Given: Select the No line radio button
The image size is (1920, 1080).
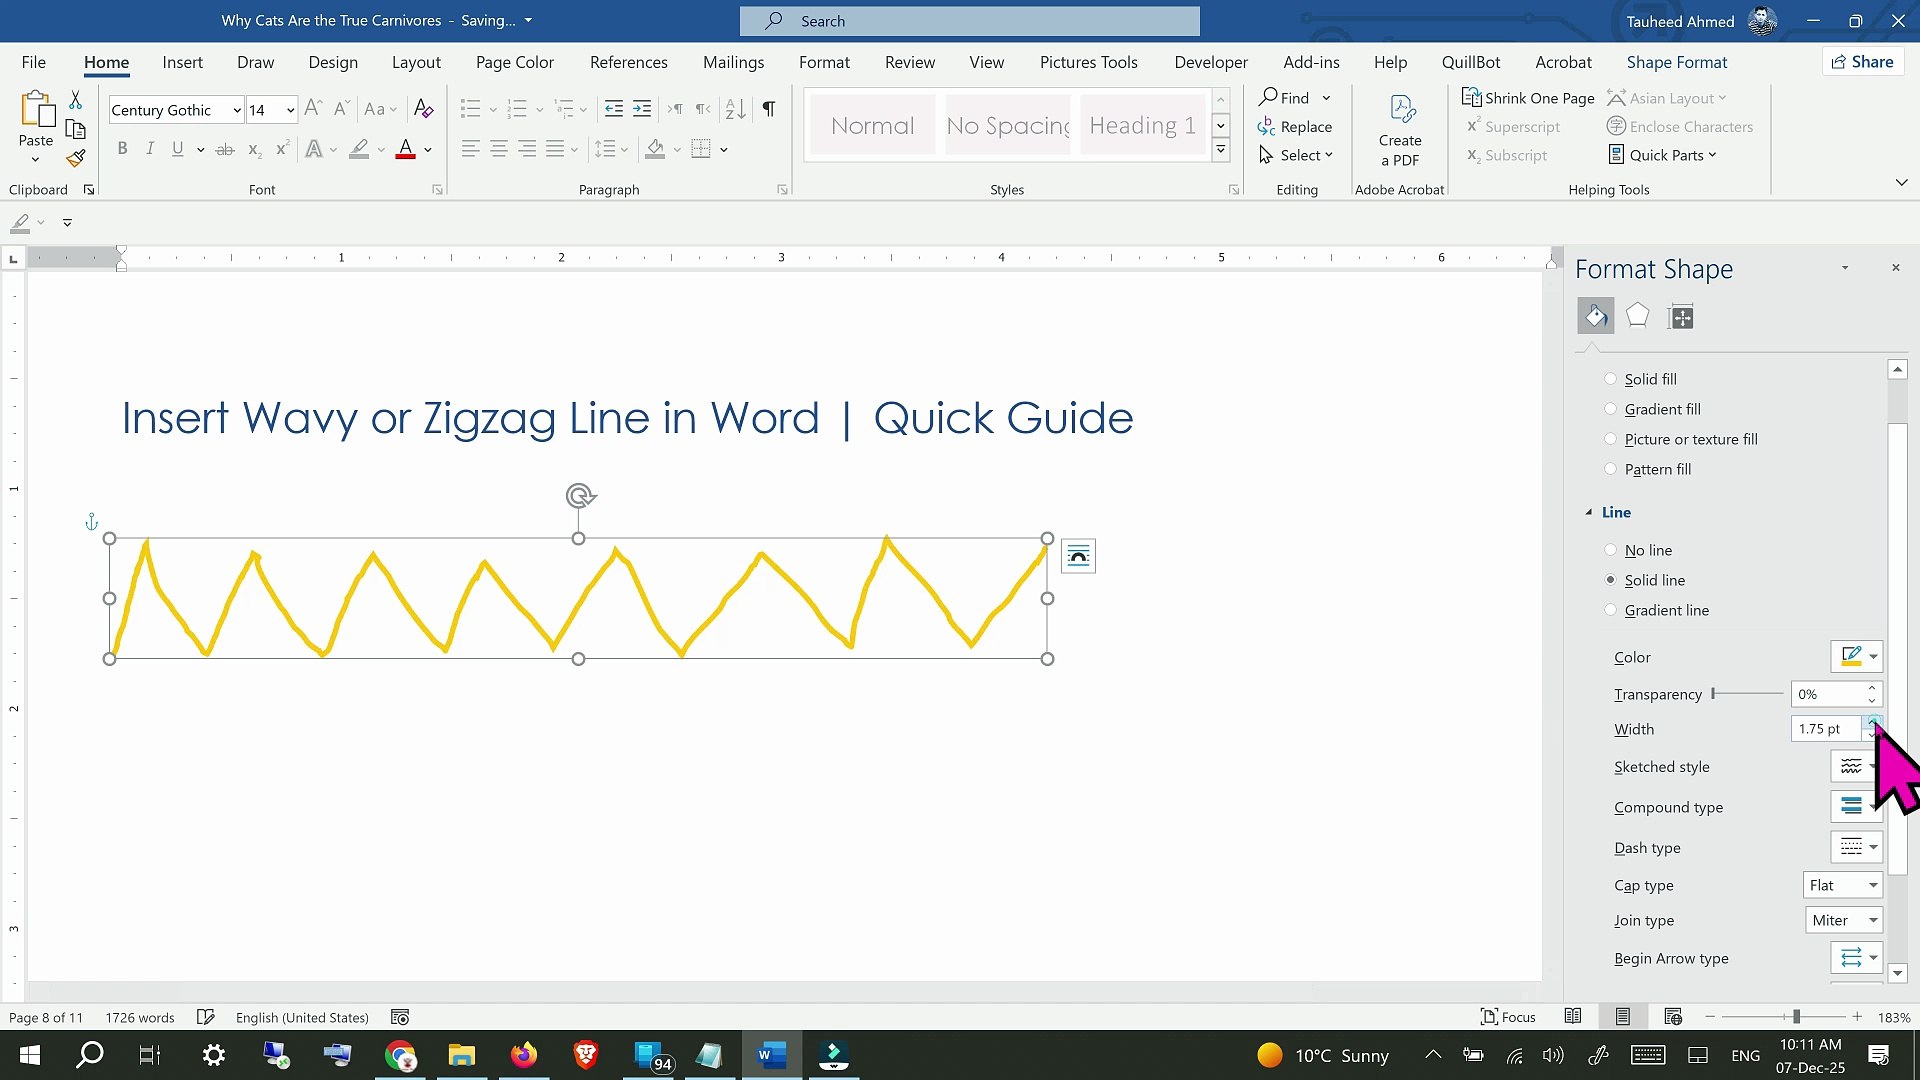Looking at the screenshot, I should pos(1610,550).
